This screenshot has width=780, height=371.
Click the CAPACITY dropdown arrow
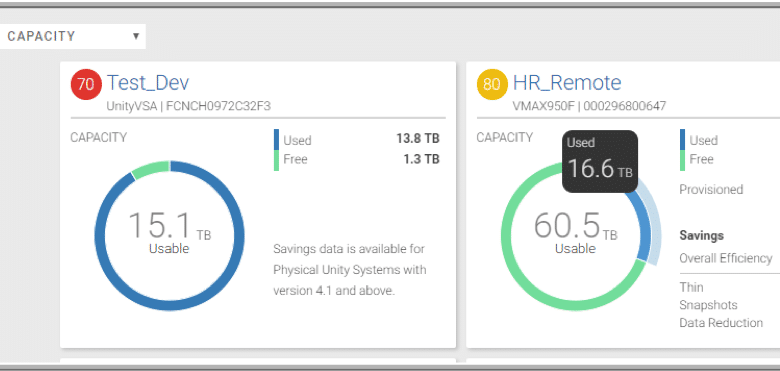point(136,36)
